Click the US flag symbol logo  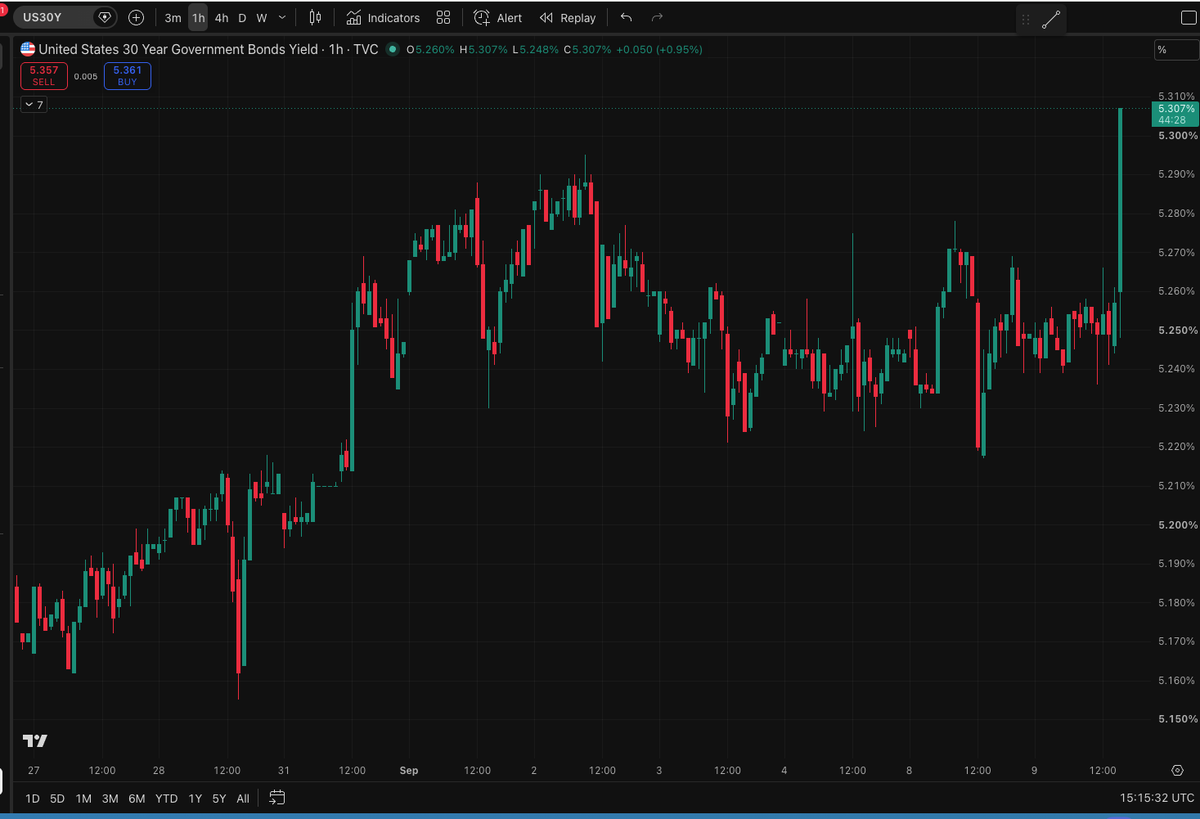28,49
